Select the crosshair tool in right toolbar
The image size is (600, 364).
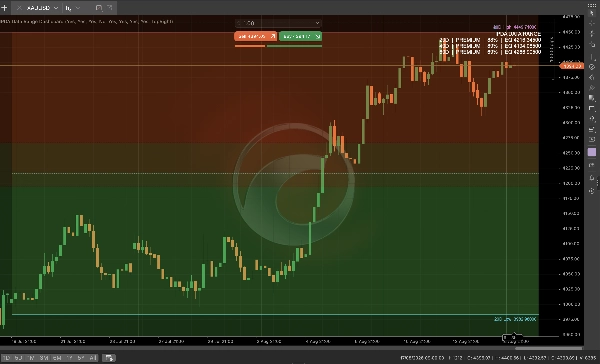592,24
